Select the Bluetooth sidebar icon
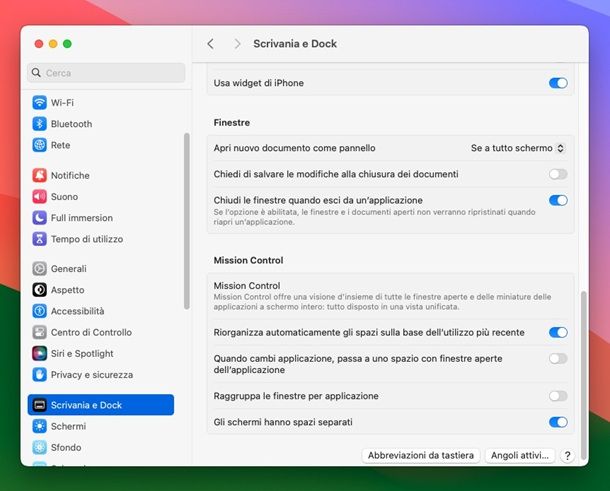This screenshot has height=491, width=610. click(x=39, y=124)
